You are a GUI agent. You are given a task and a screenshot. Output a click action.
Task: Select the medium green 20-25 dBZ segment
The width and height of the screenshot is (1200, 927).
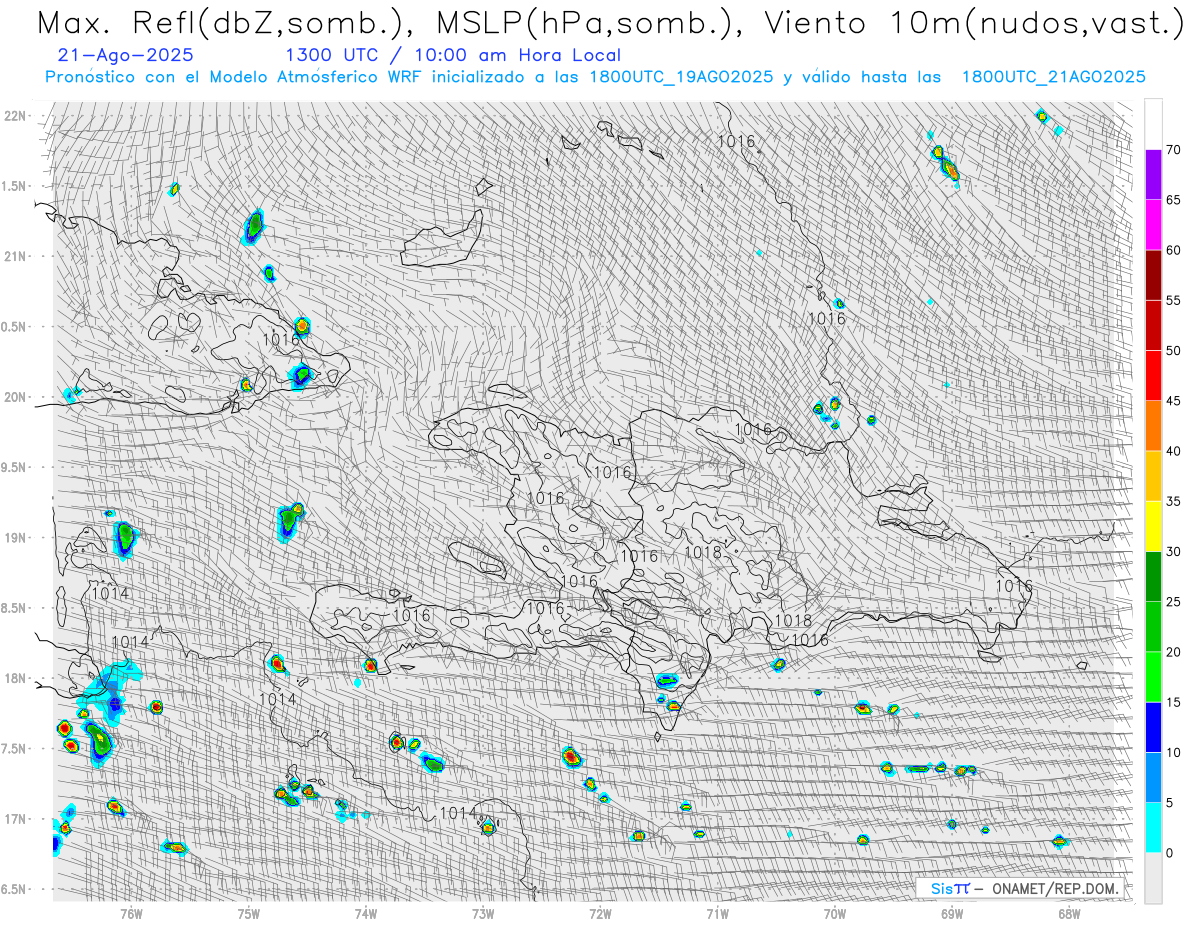coord(1153,626)
